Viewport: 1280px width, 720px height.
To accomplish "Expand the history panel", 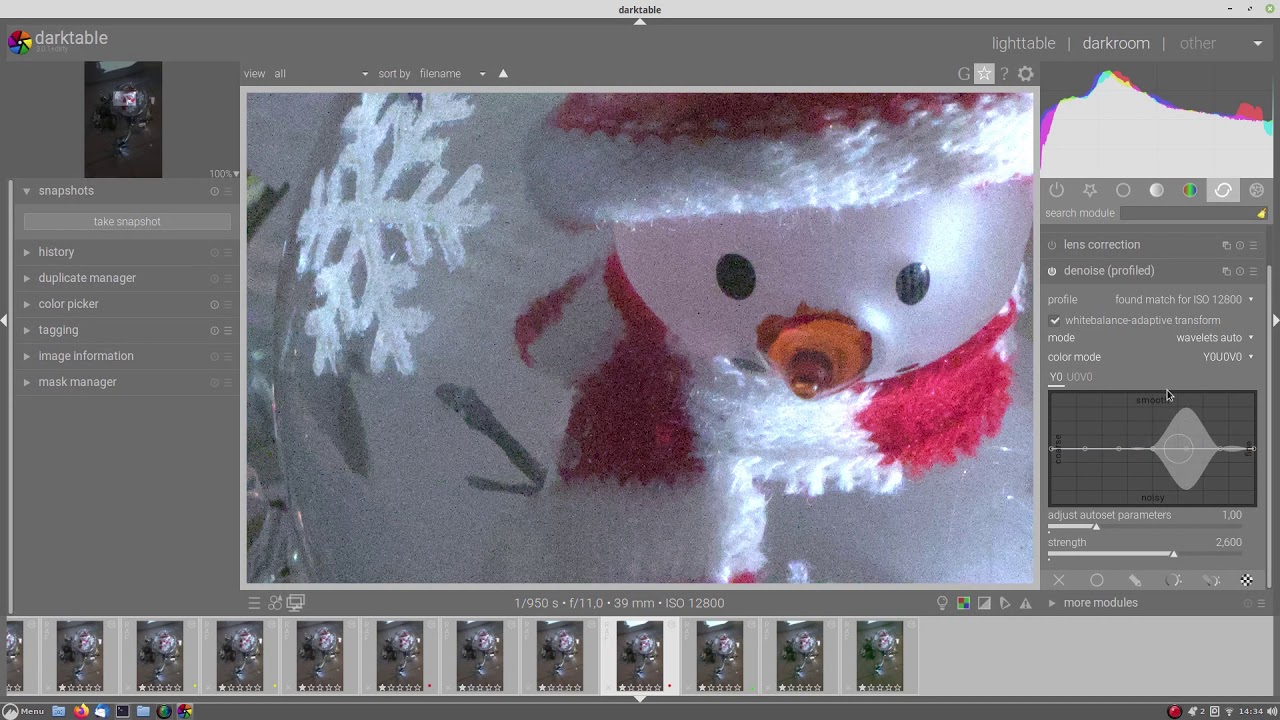I will click(56, 252).
